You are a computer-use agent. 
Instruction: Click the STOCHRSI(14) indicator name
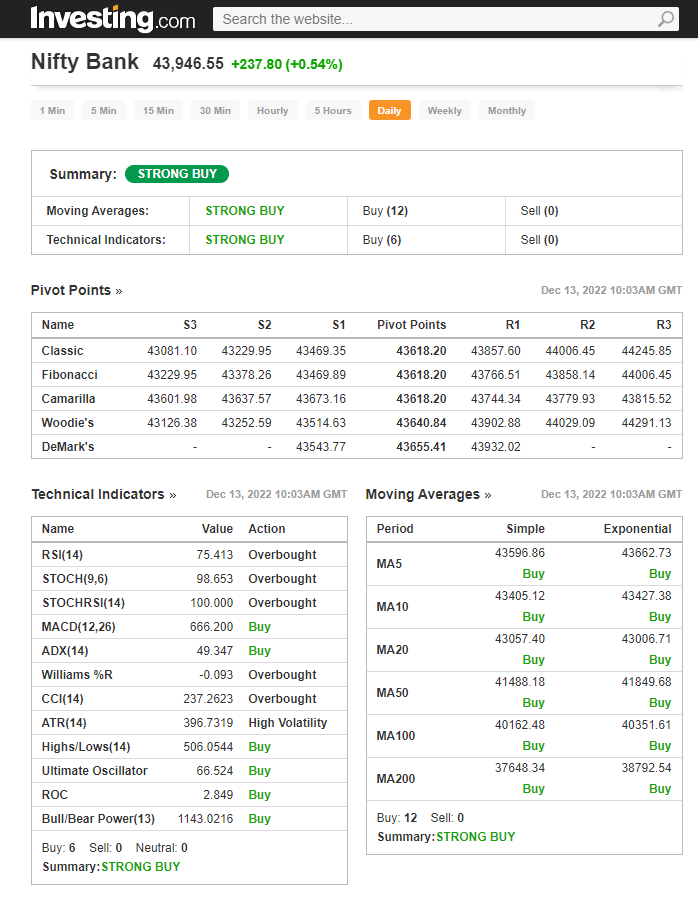point(84,602)
